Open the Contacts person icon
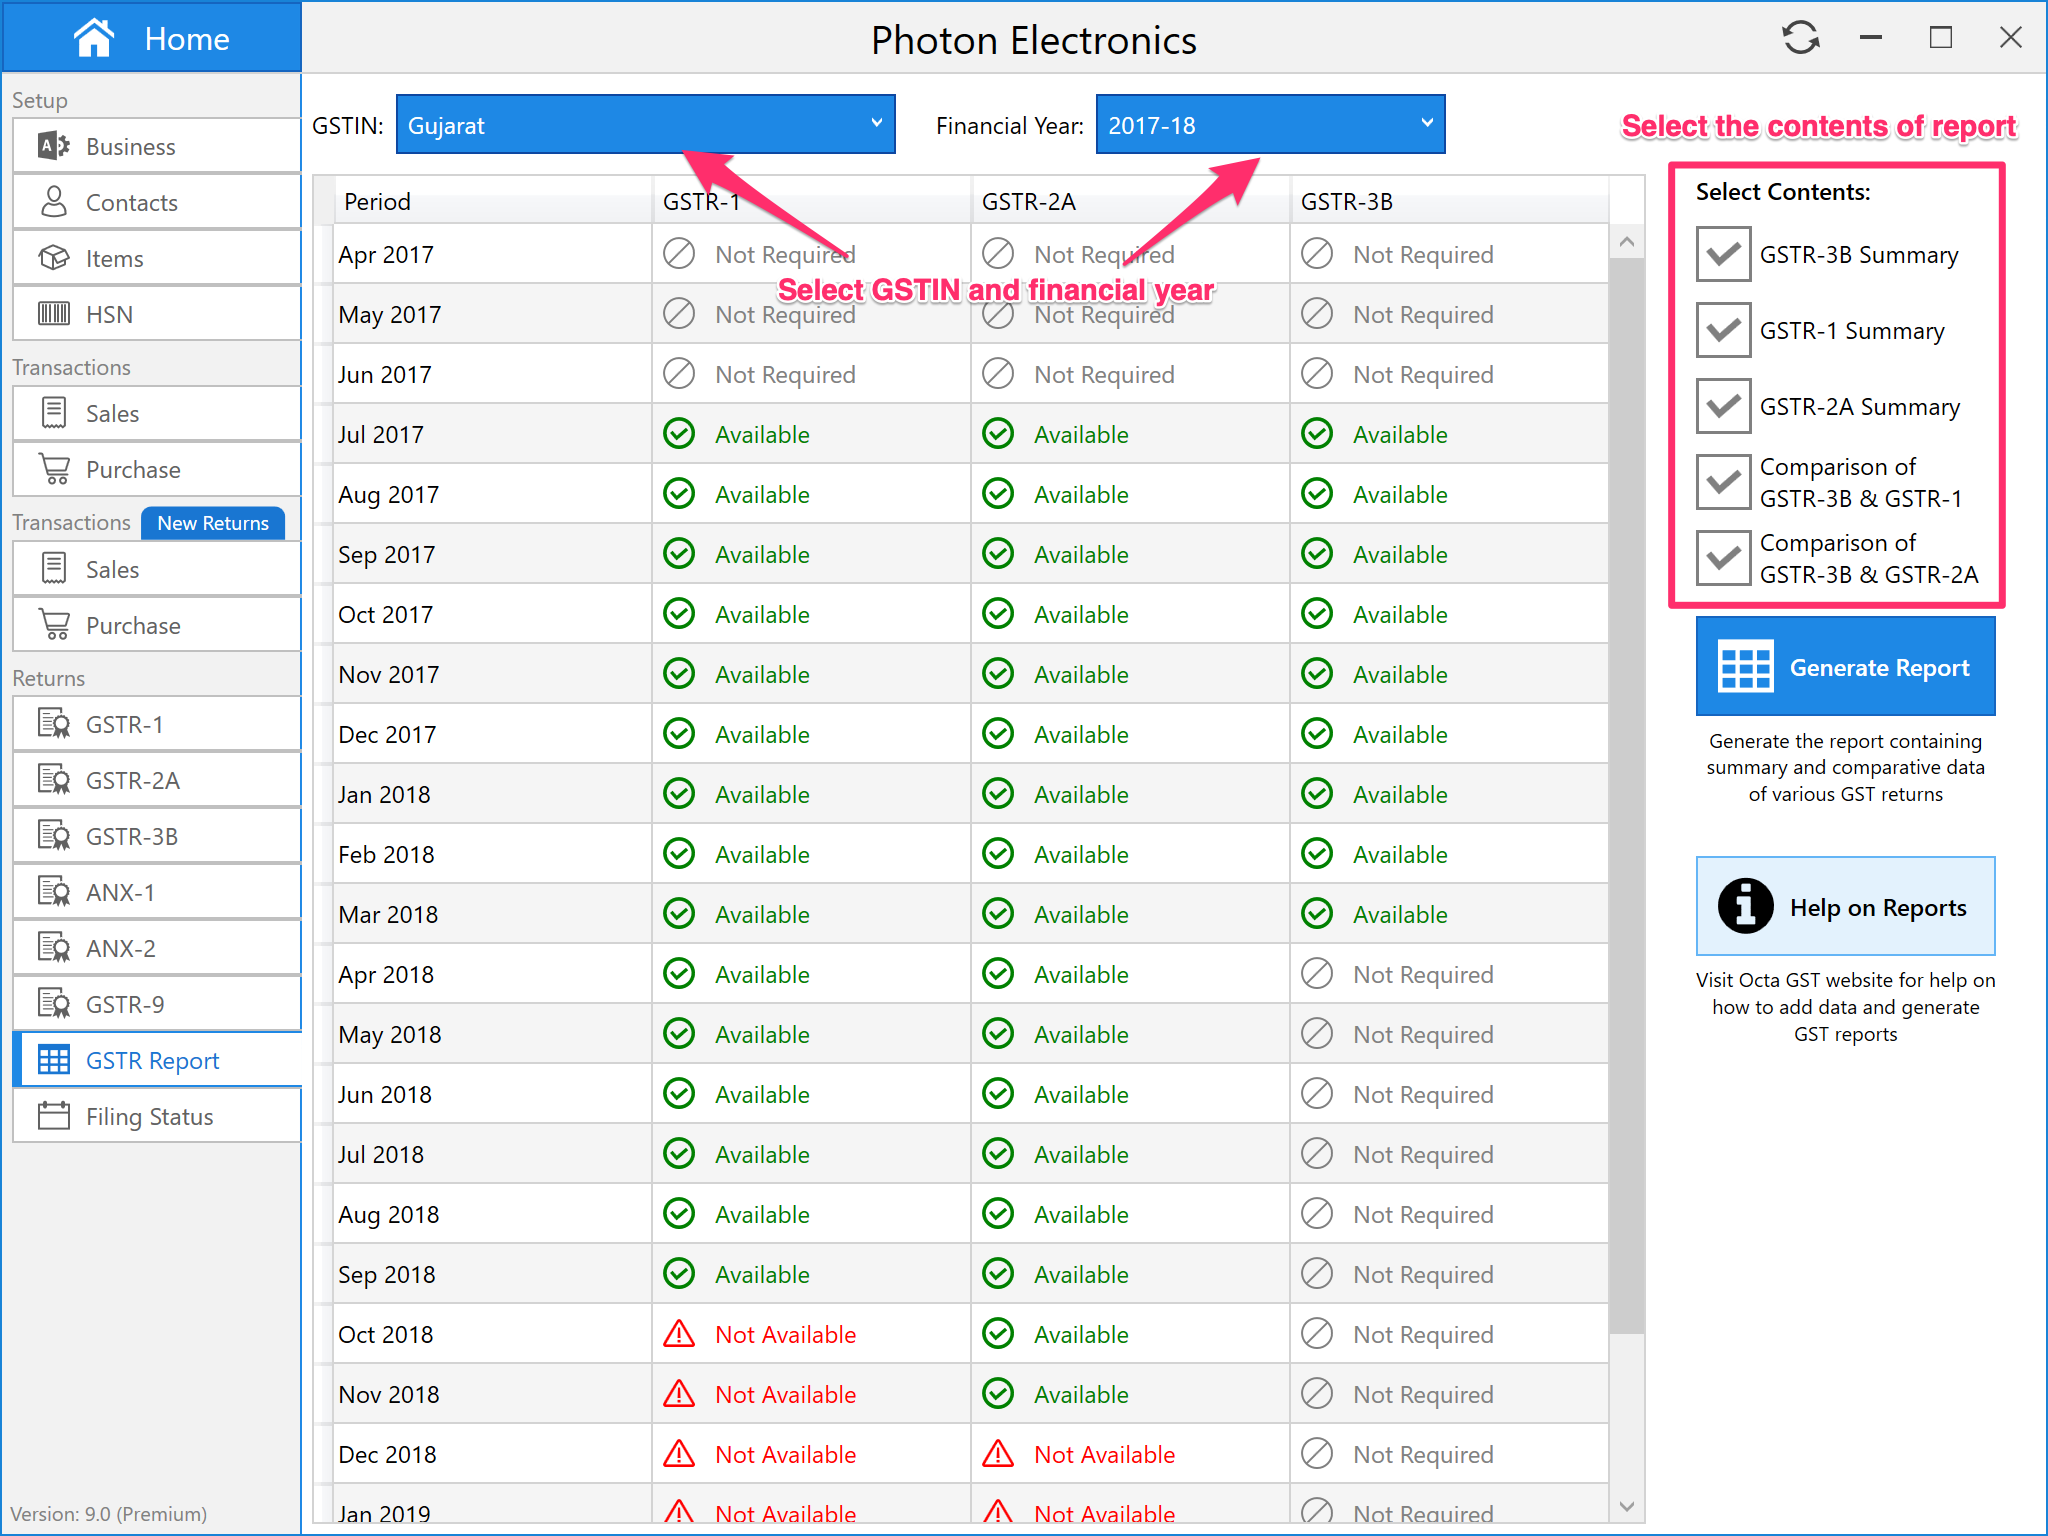Viewport: 2048px width, 1536px height. point(53,202)
